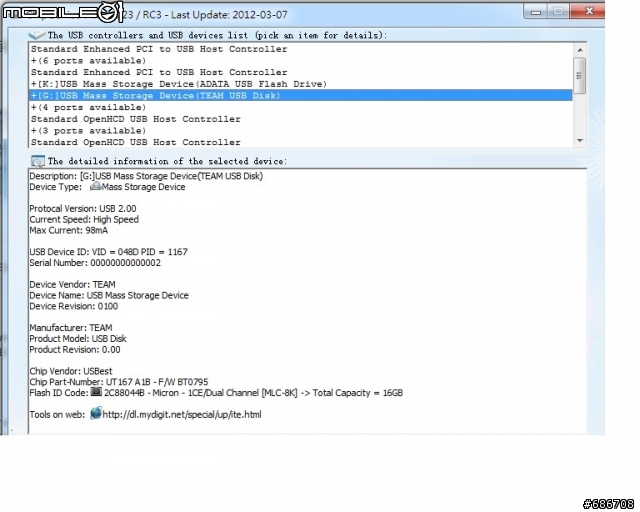Close the ChipGenius window

click(x=588, y=11)
